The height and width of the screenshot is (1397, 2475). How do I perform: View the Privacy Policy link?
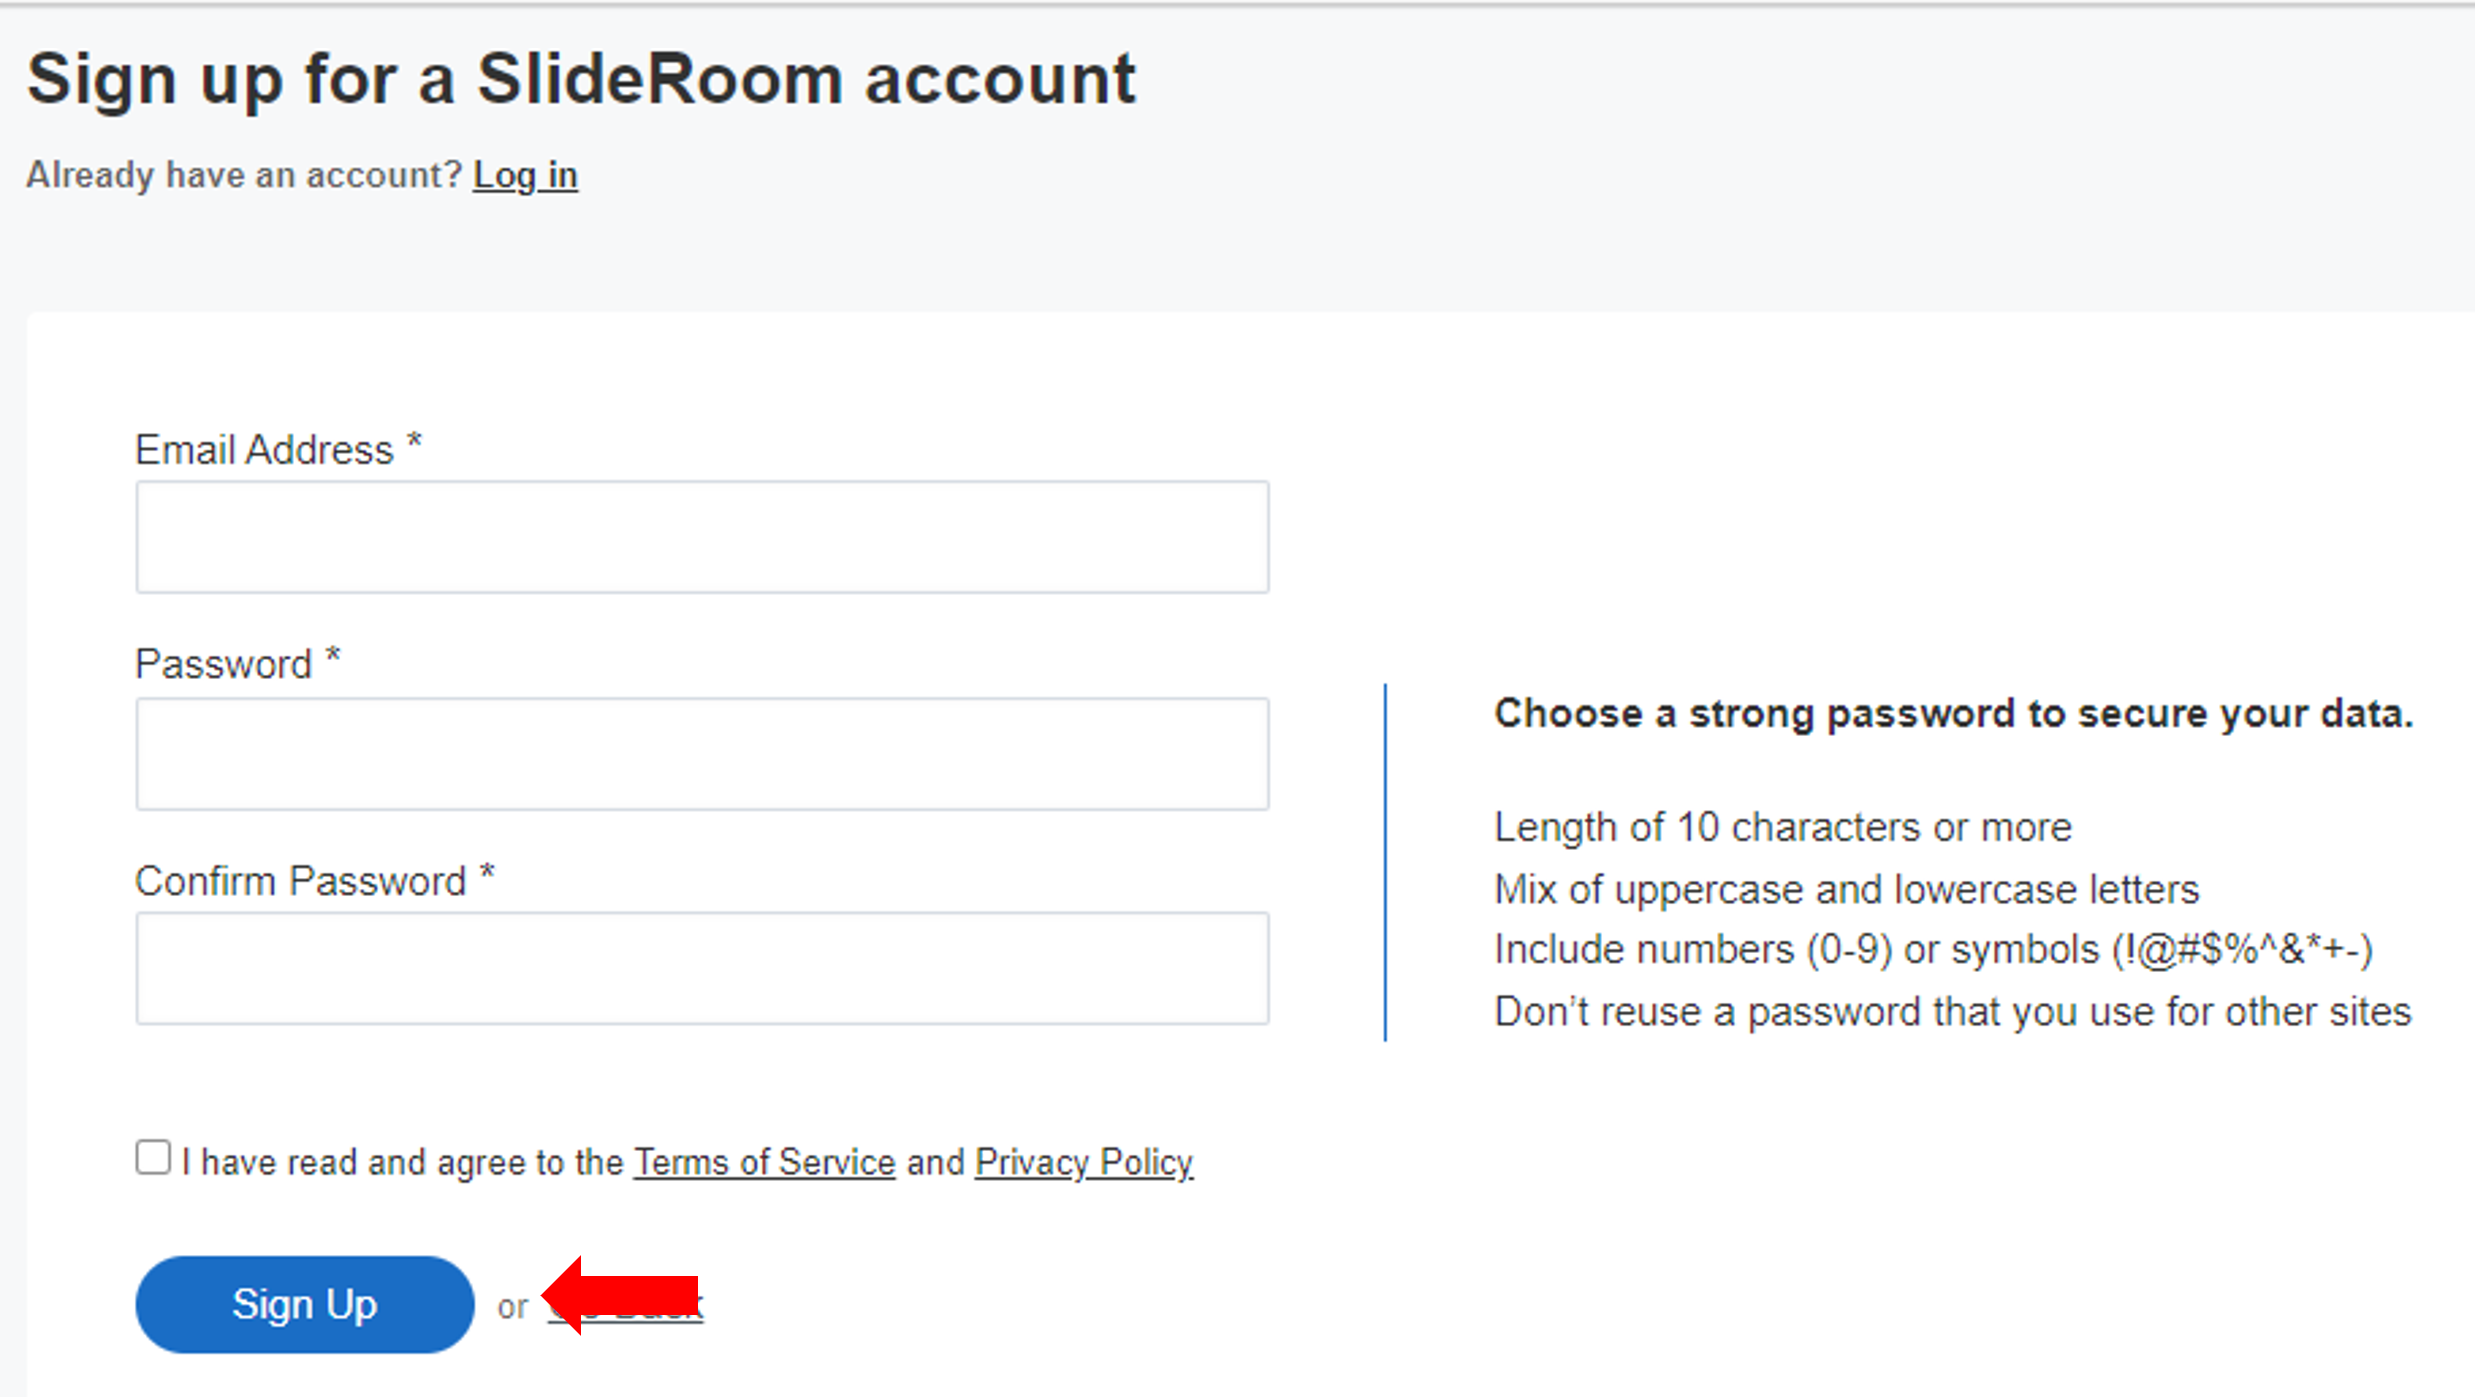coord(1083,1162)
